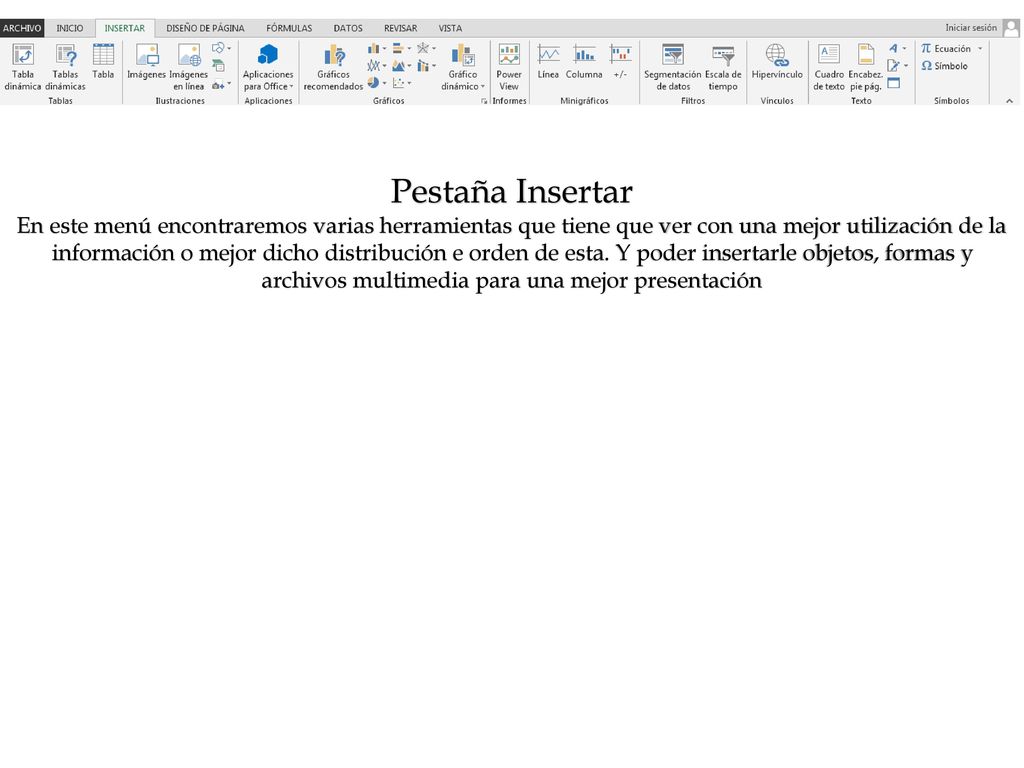
Task: Open Tablas dinámicas recomendadas
Action: (x=65, y=67)
